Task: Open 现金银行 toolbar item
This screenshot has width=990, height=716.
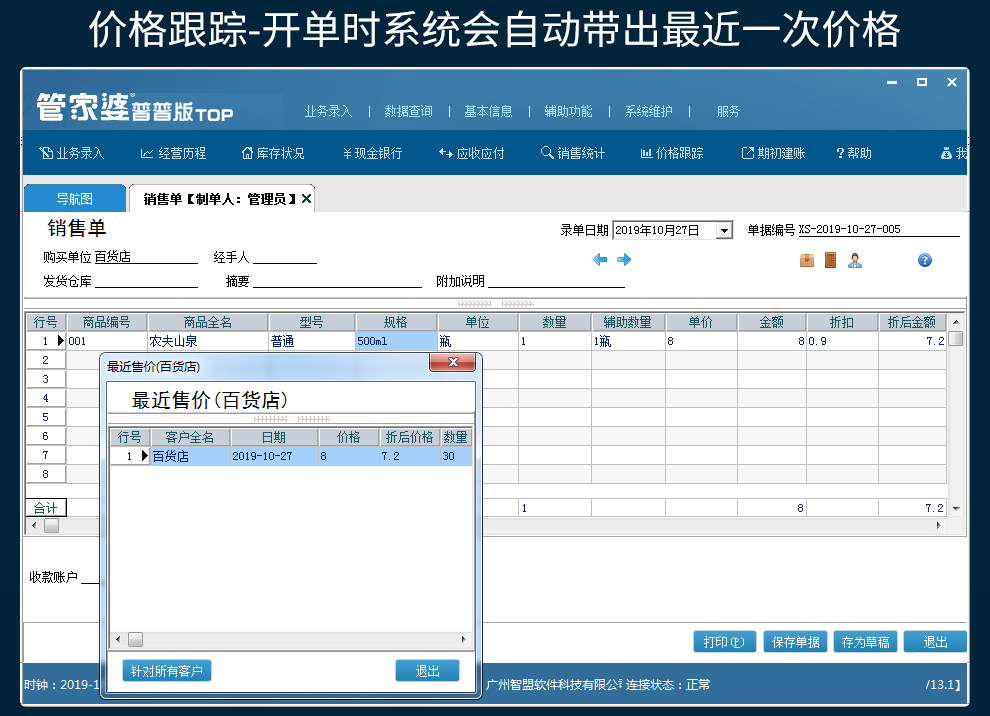Action: coord(372,153)
